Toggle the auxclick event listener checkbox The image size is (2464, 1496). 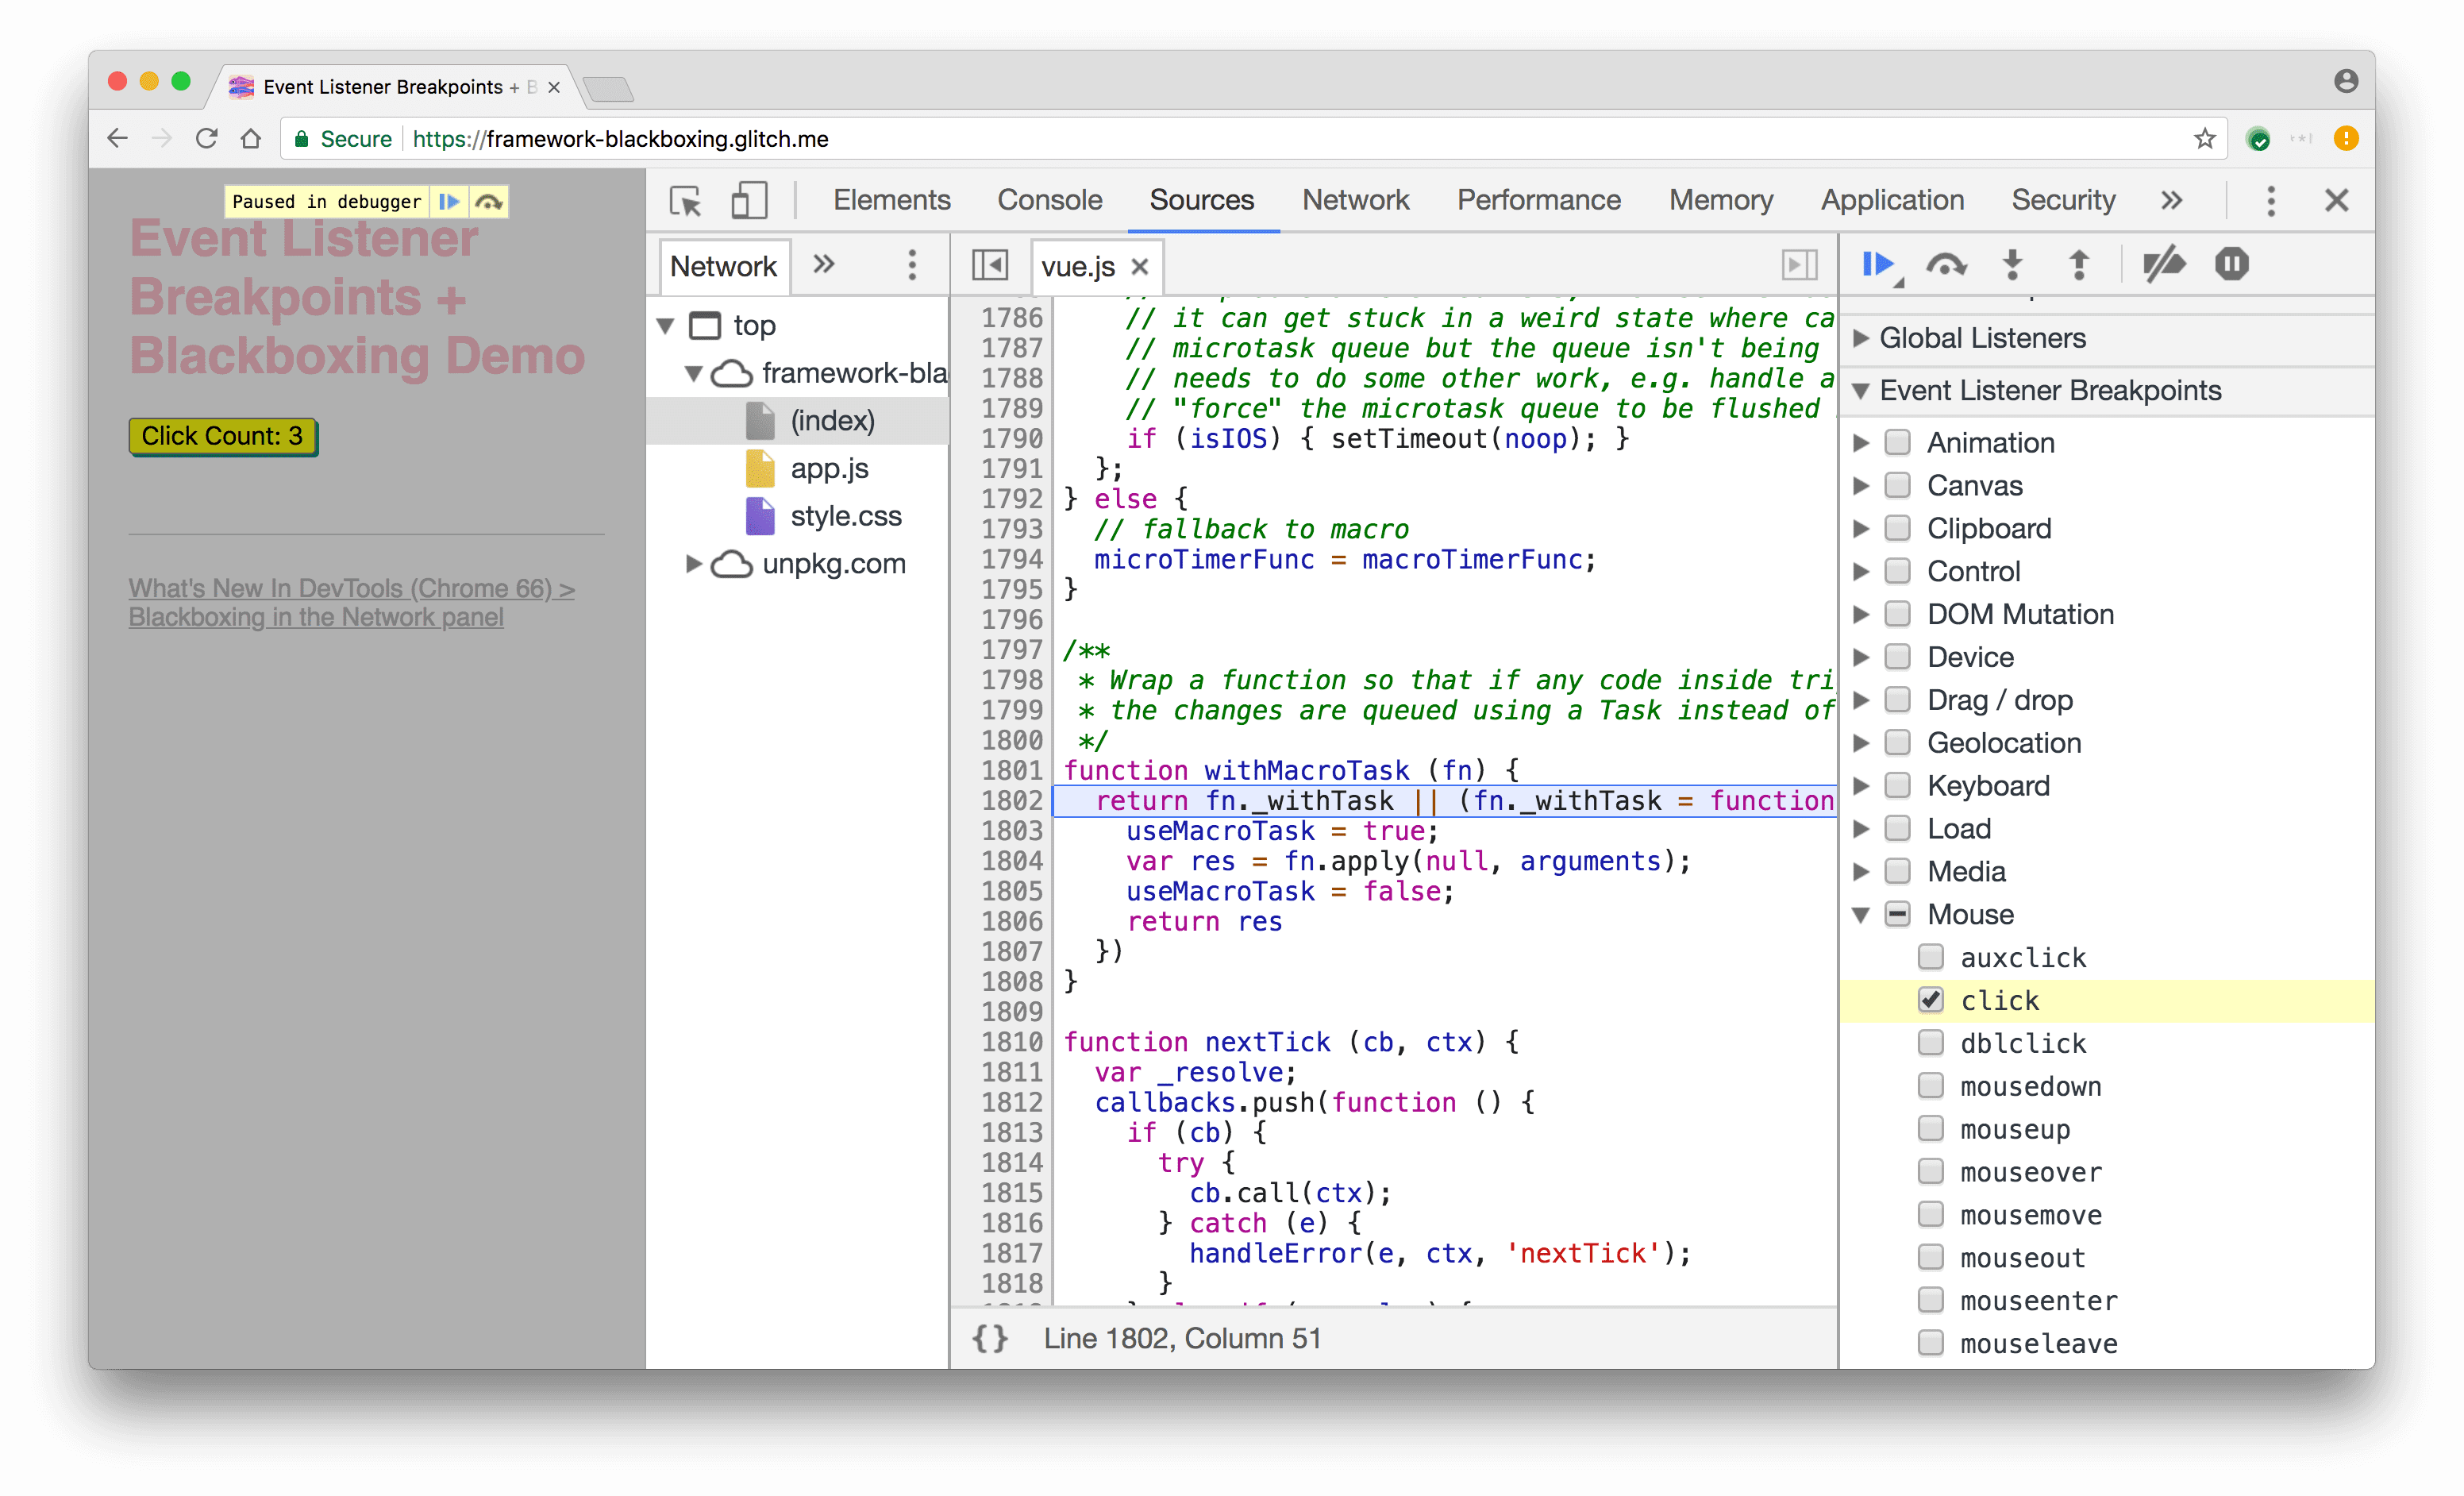pos(1929,956)
